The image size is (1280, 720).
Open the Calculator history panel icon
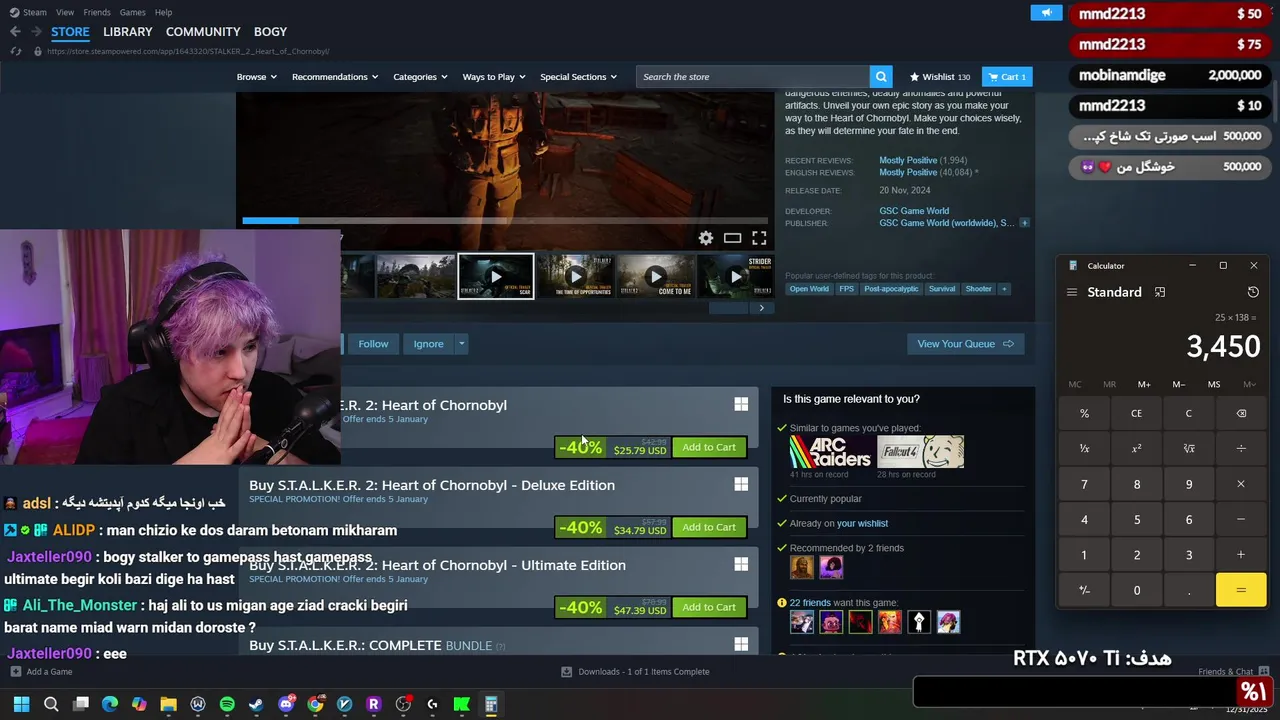tap(1253, 292)
